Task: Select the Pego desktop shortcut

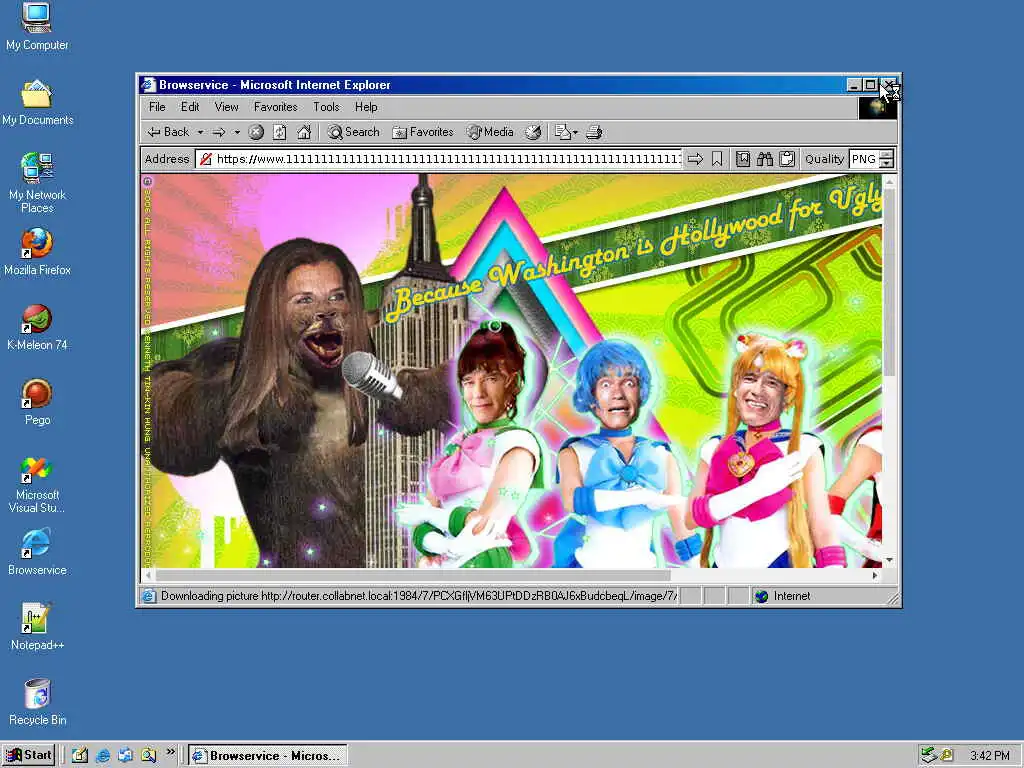Action: click(x=37, y=402)
